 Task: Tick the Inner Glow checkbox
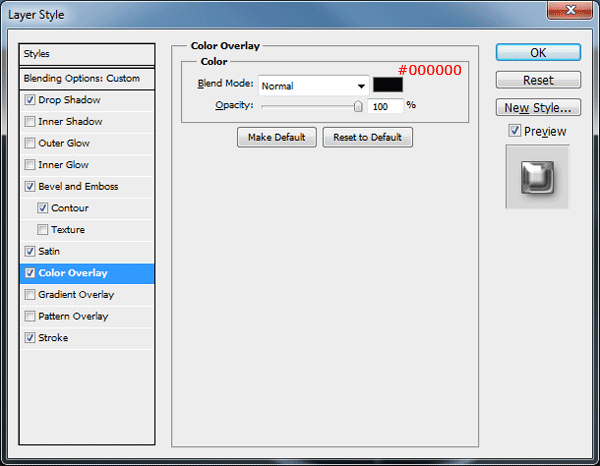[30, 165]
